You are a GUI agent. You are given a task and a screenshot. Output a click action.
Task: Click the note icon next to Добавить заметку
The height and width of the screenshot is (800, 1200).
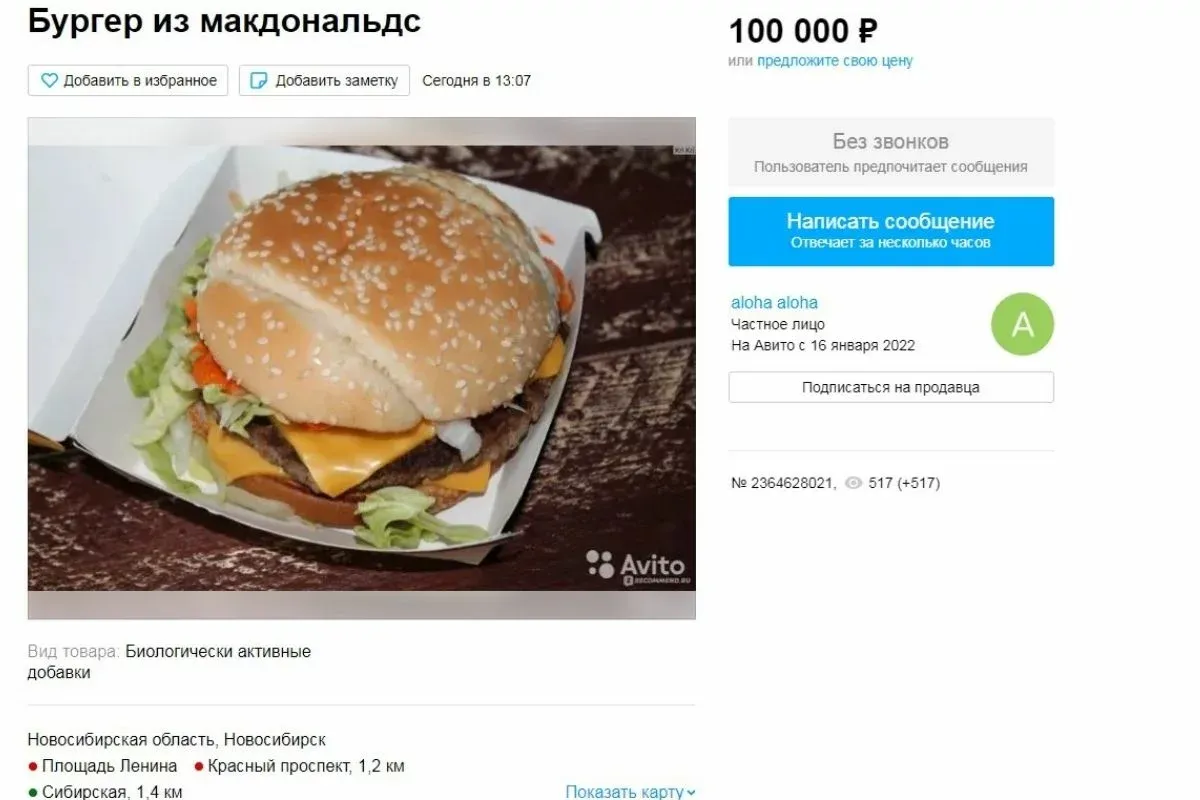[258, 81]
